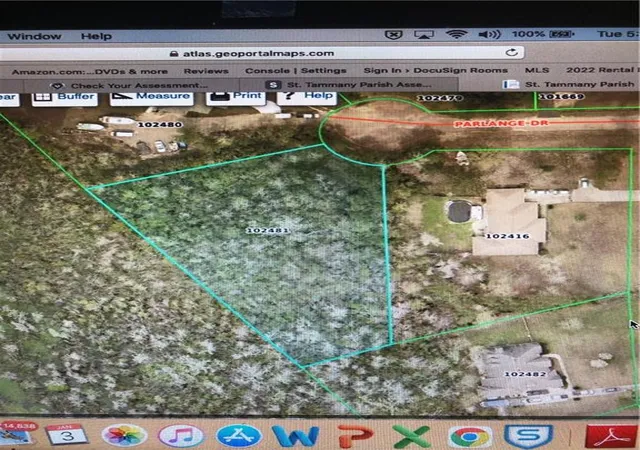The image size is (640, 450).
Task: Open the Window menu
Action: click(x=34, y=36)
